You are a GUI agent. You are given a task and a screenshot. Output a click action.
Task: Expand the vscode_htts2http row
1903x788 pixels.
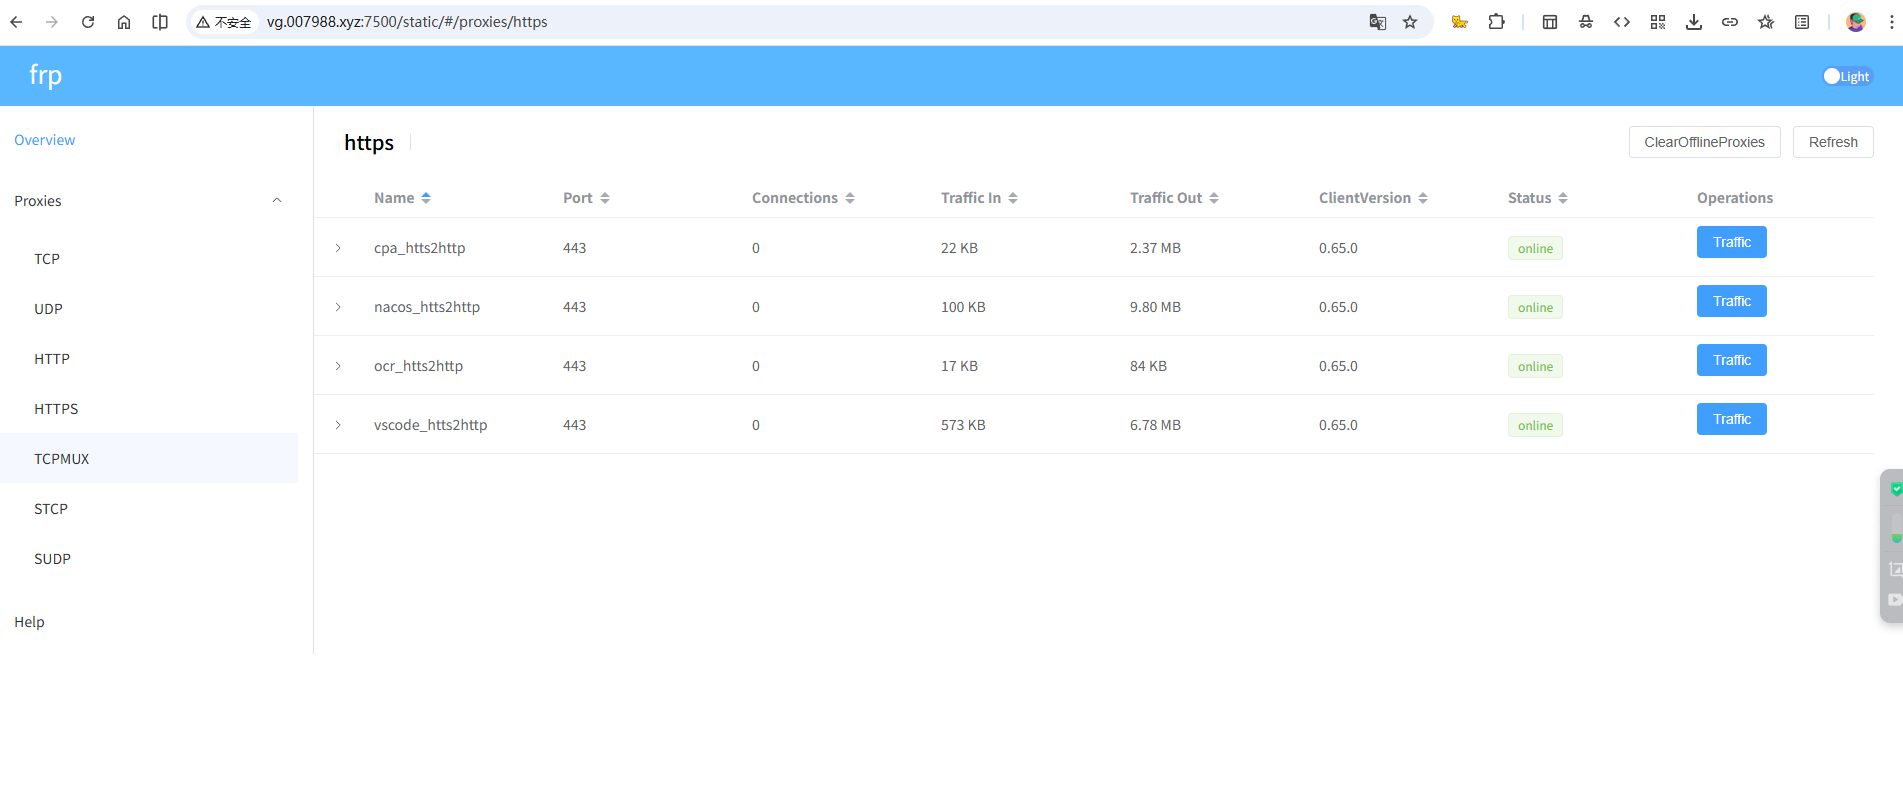click(x=338, y=425)
